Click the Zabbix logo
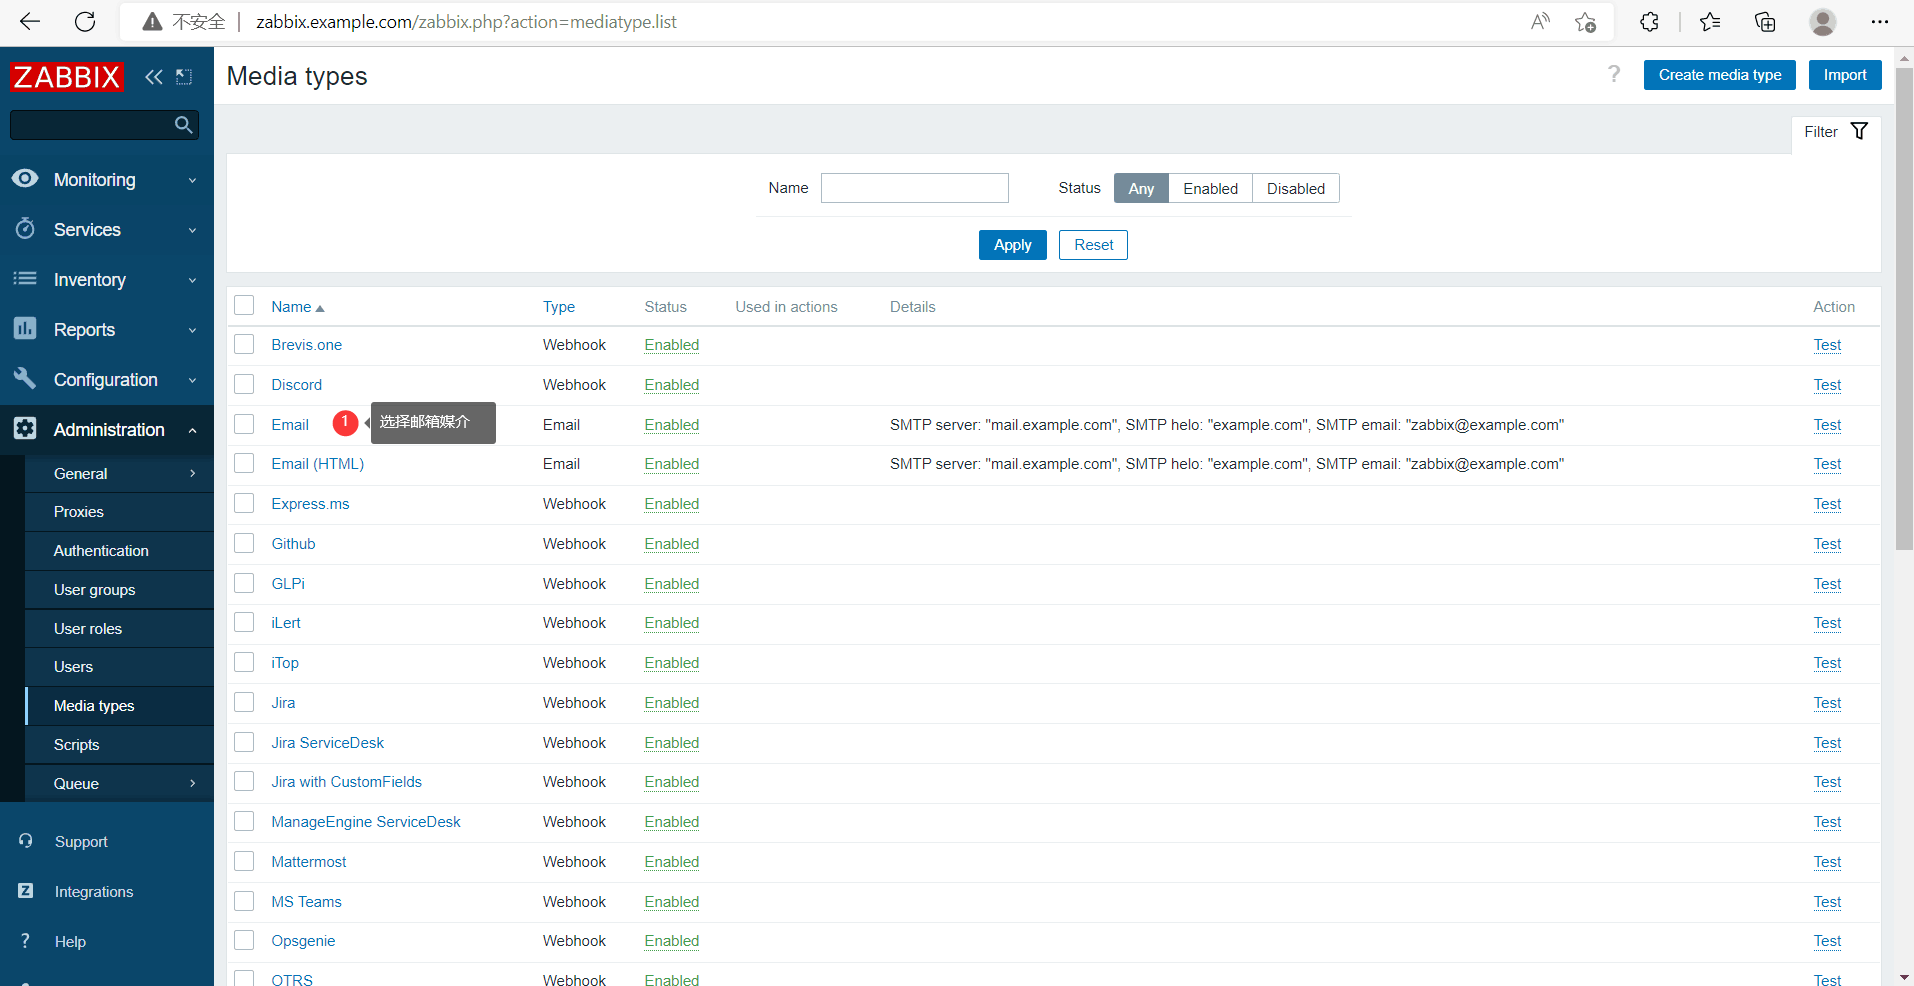Screen dimensions: 1914x986 coord(67,77)
